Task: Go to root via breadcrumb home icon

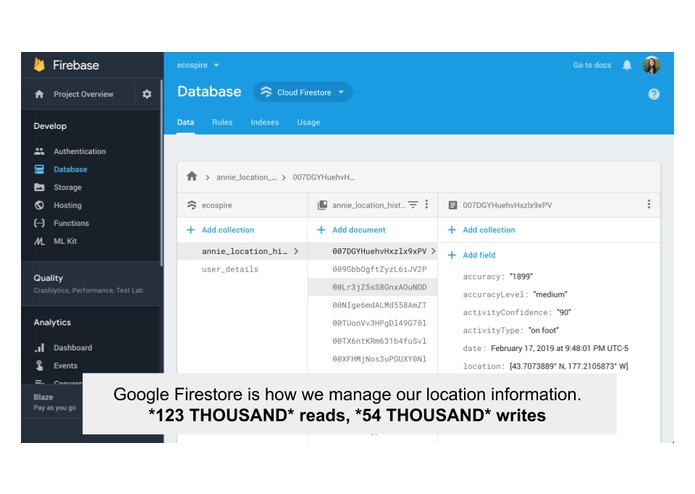Action: coord(191,176)
